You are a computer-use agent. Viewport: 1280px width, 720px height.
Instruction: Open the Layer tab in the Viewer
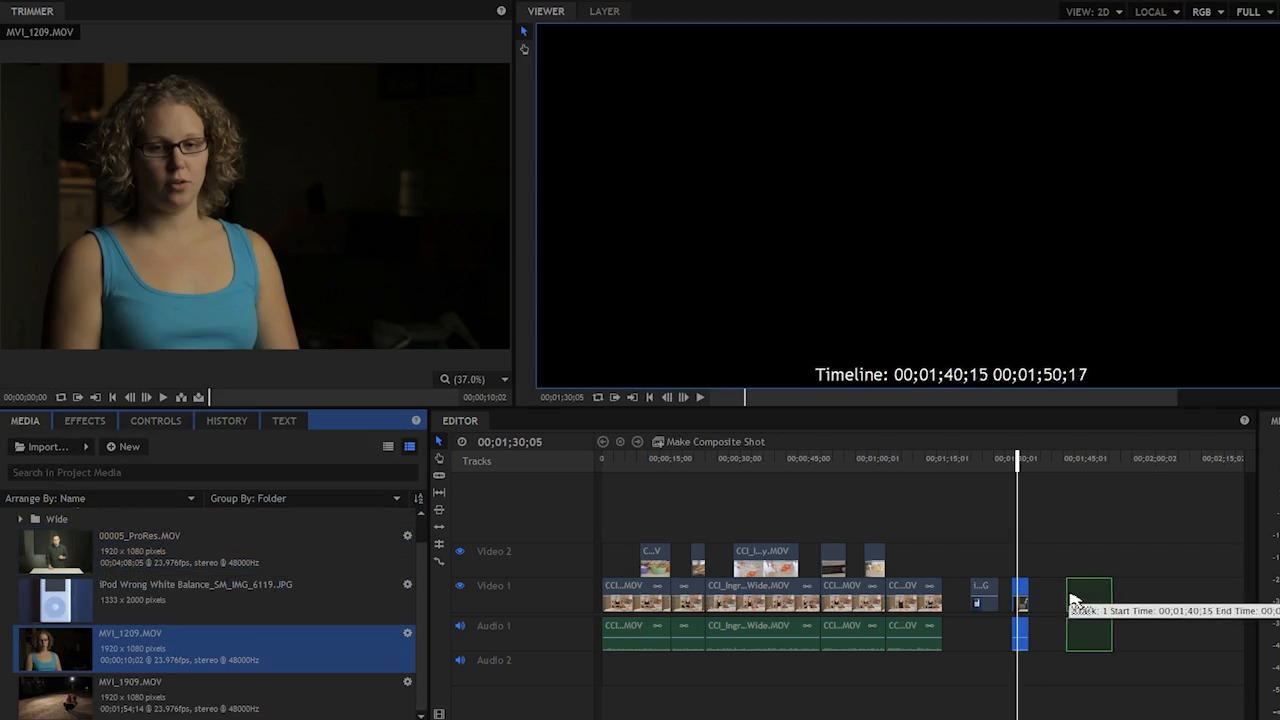(x=604, y=11)
